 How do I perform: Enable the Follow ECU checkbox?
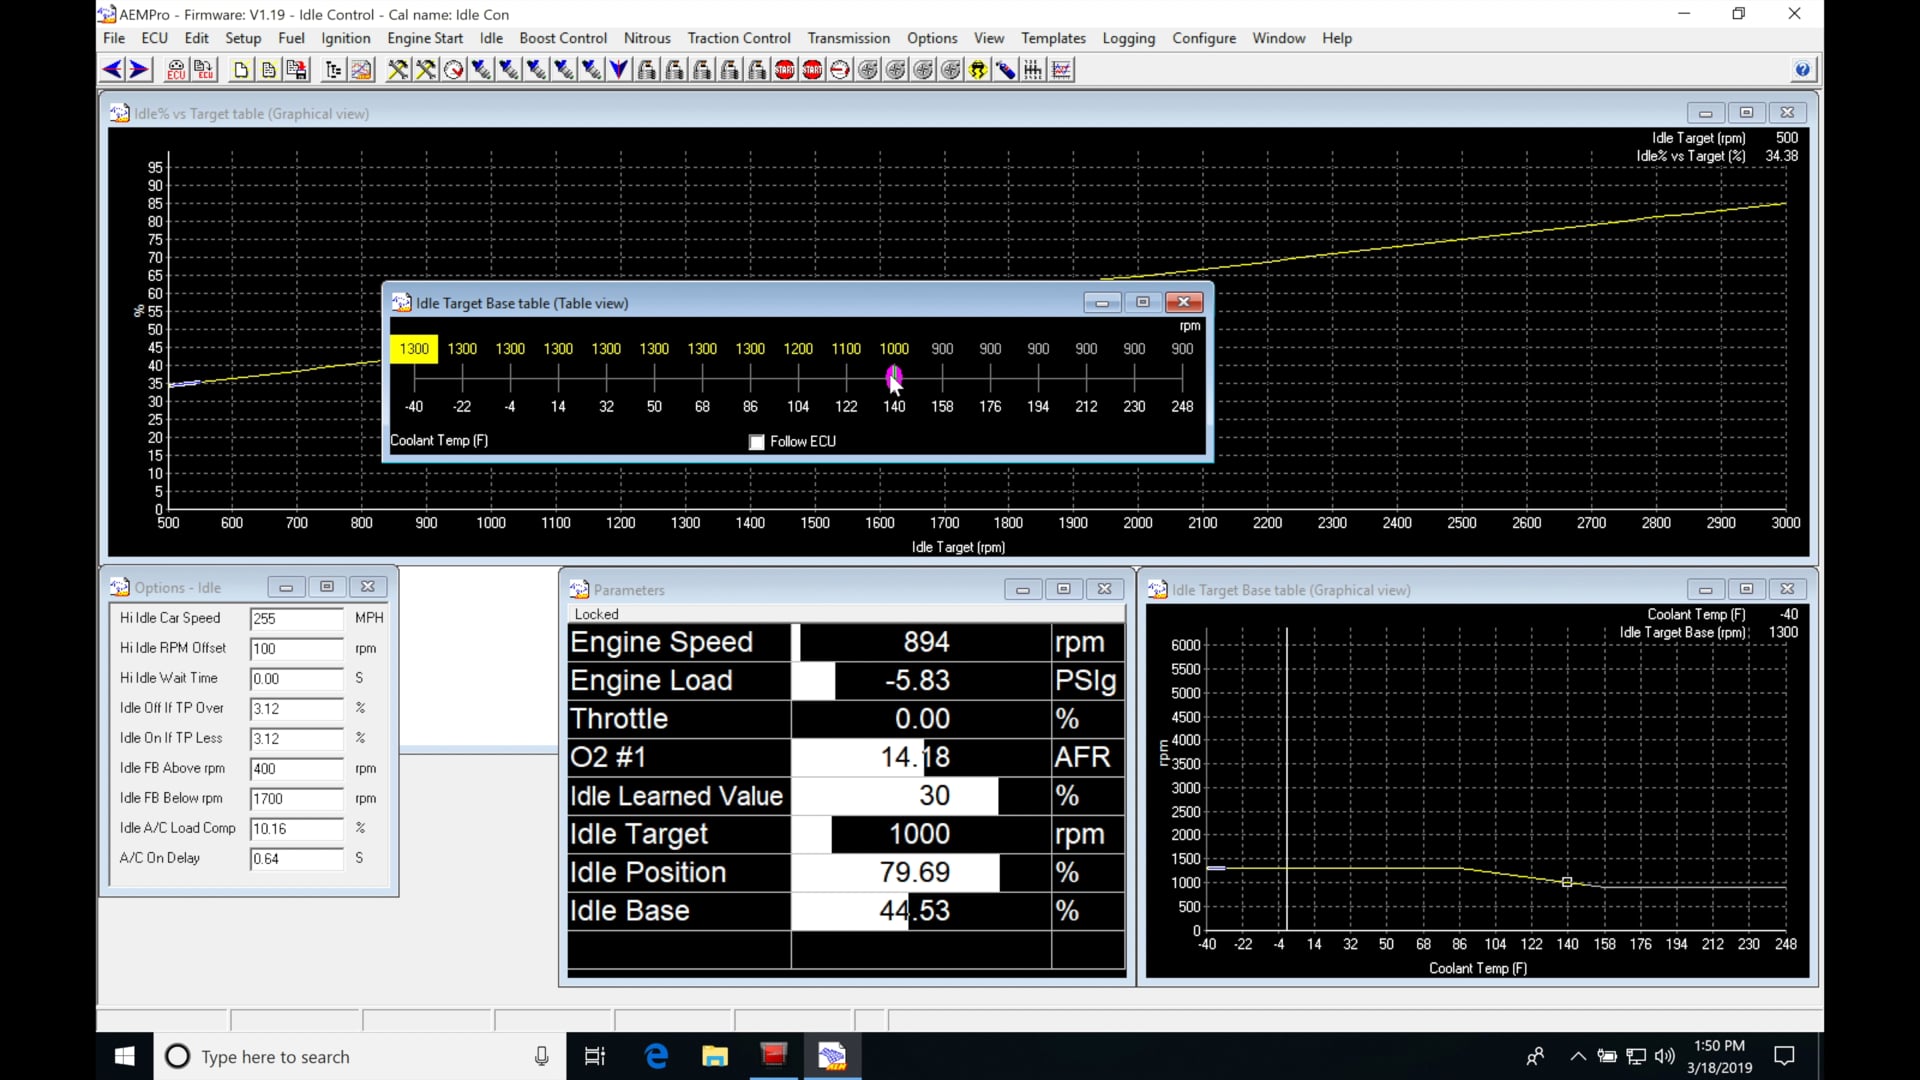[757, 442]
